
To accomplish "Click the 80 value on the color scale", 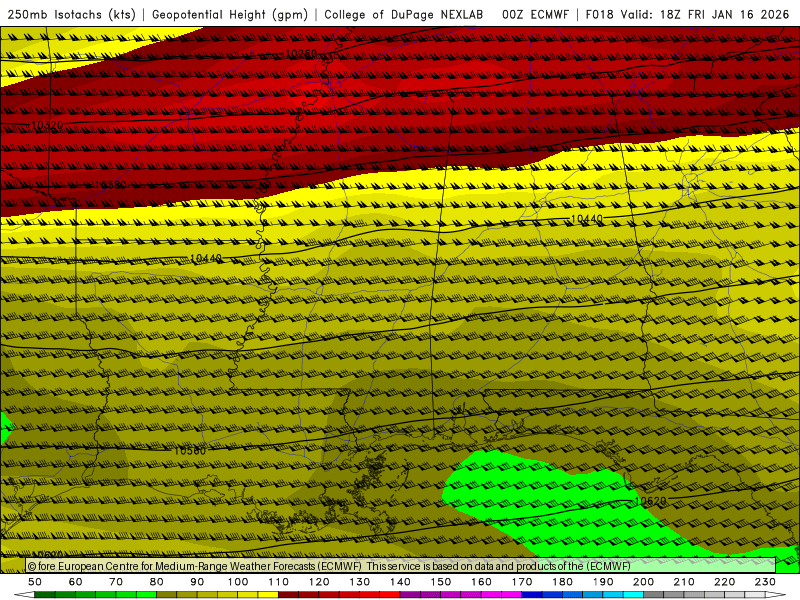I will pyautogui.click(x=157, y=582).
